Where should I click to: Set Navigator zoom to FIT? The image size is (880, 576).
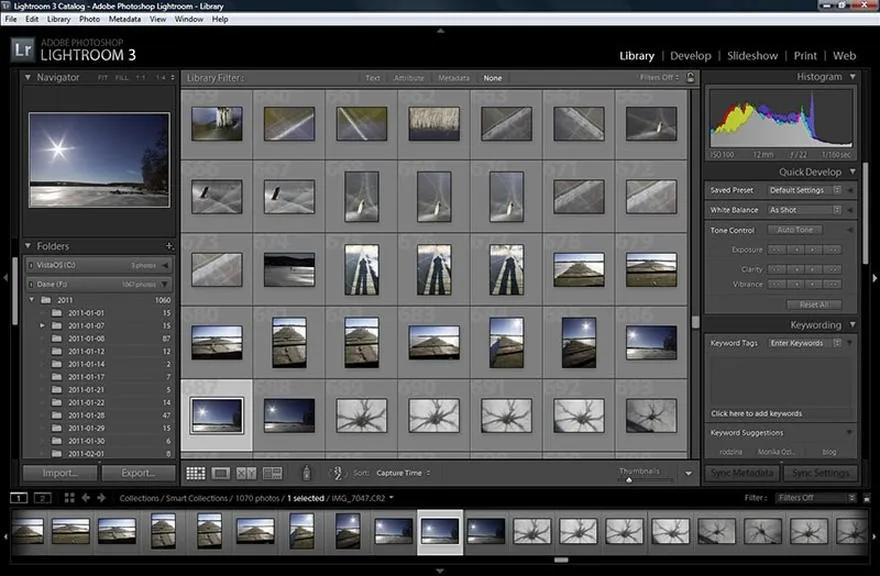click(103, 77)
